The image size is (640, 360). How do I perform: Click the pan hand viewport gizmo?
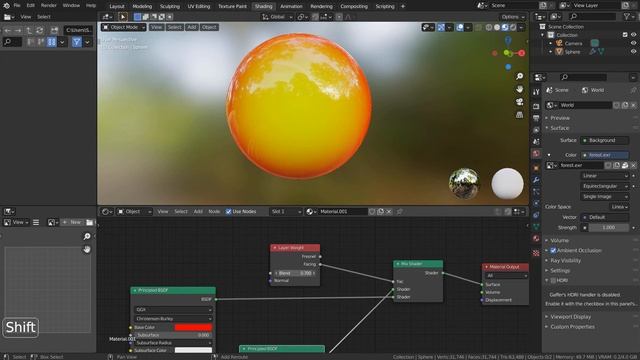pos(520,89)
